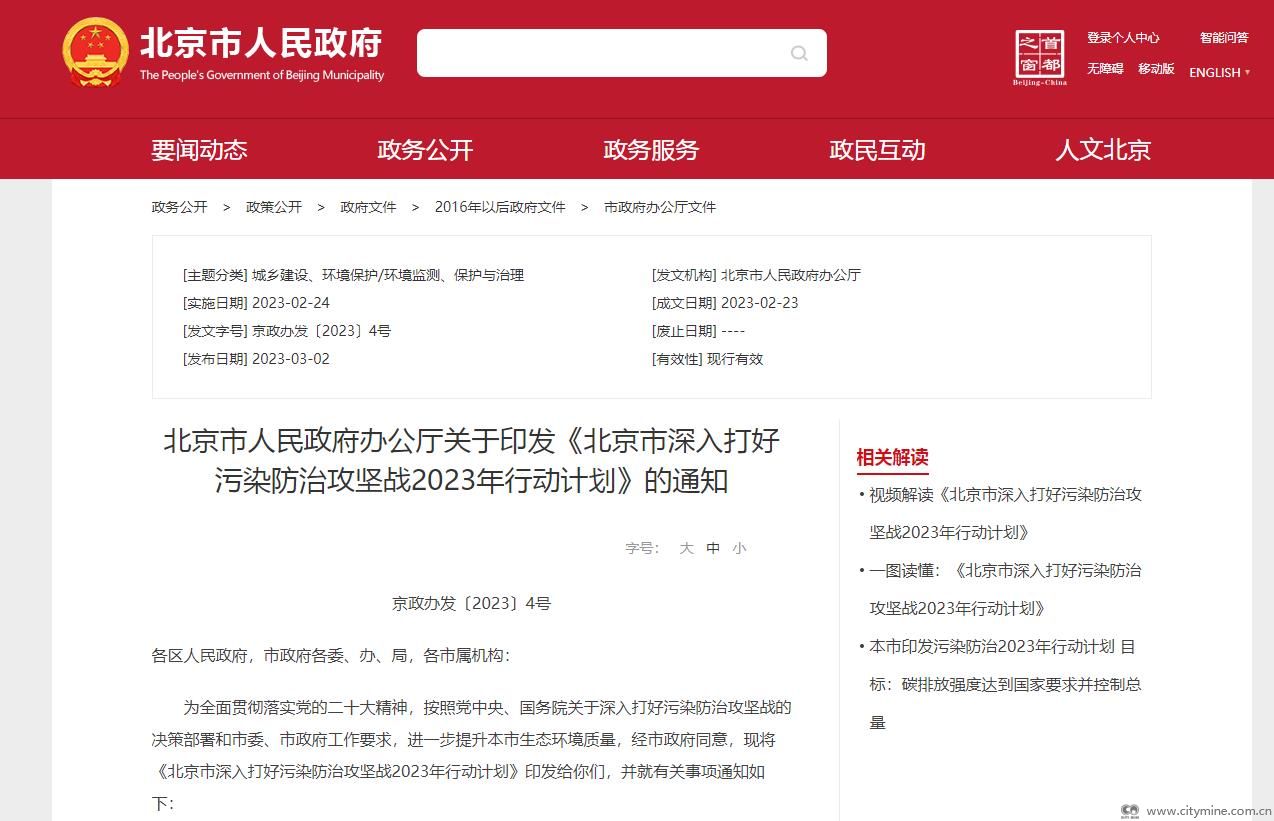The height and width of the screenshot is (821, 1274).
Task: Go to 政民互动 navigation section
Action: tap(877, 150)
